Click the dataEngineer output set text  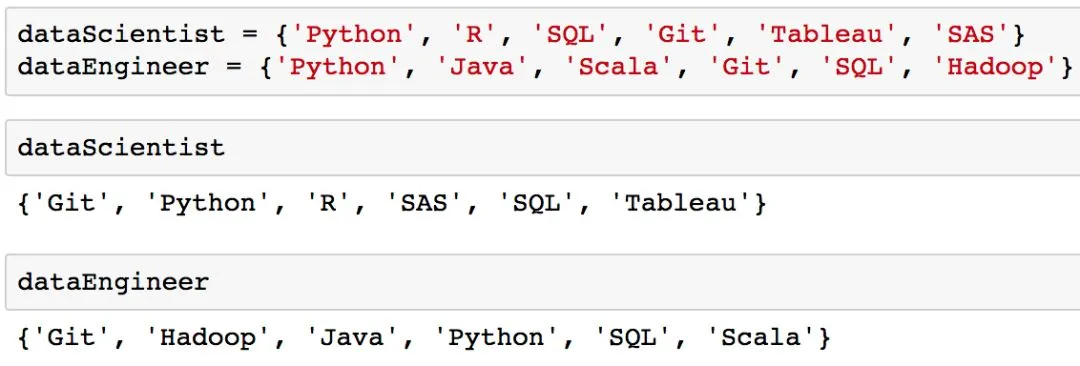(x=424, y=338)
